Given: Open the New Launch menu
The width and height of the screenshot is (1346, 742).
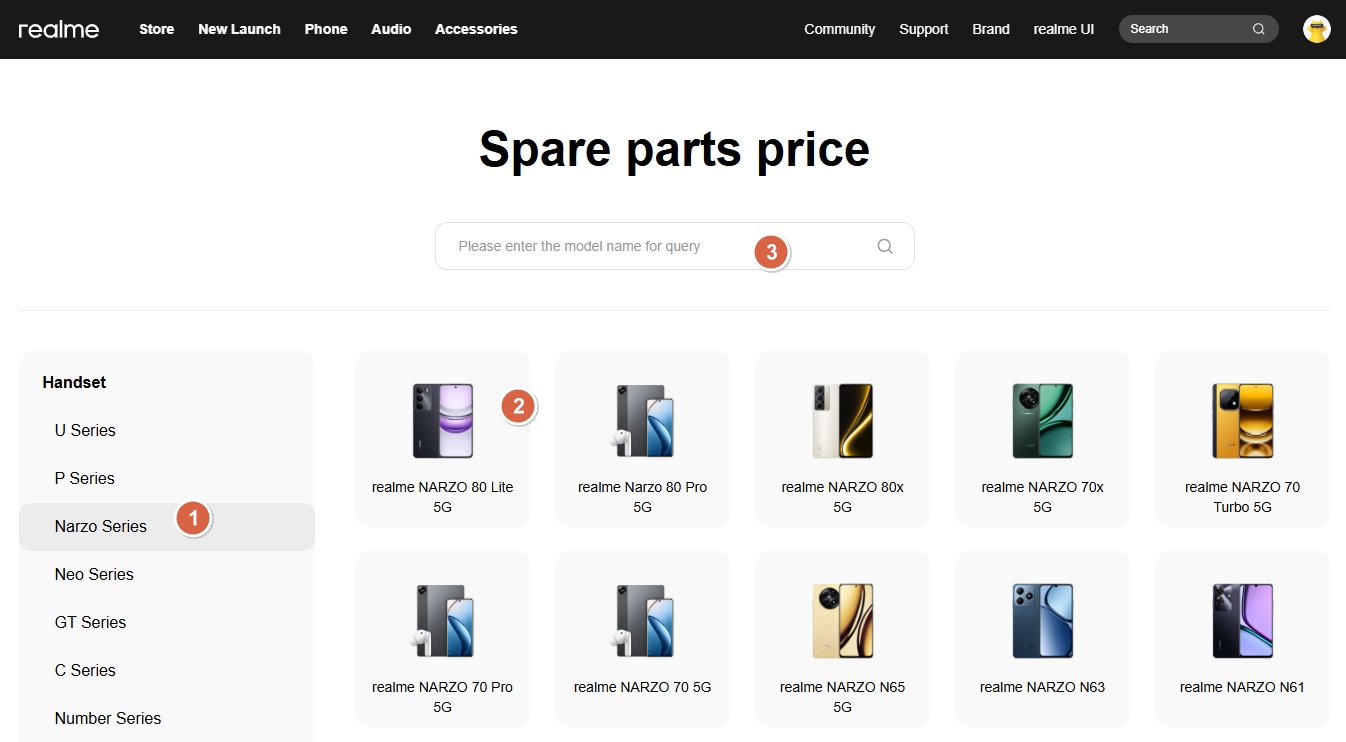Looking at the screenshot, I should [x=239, y=29].
